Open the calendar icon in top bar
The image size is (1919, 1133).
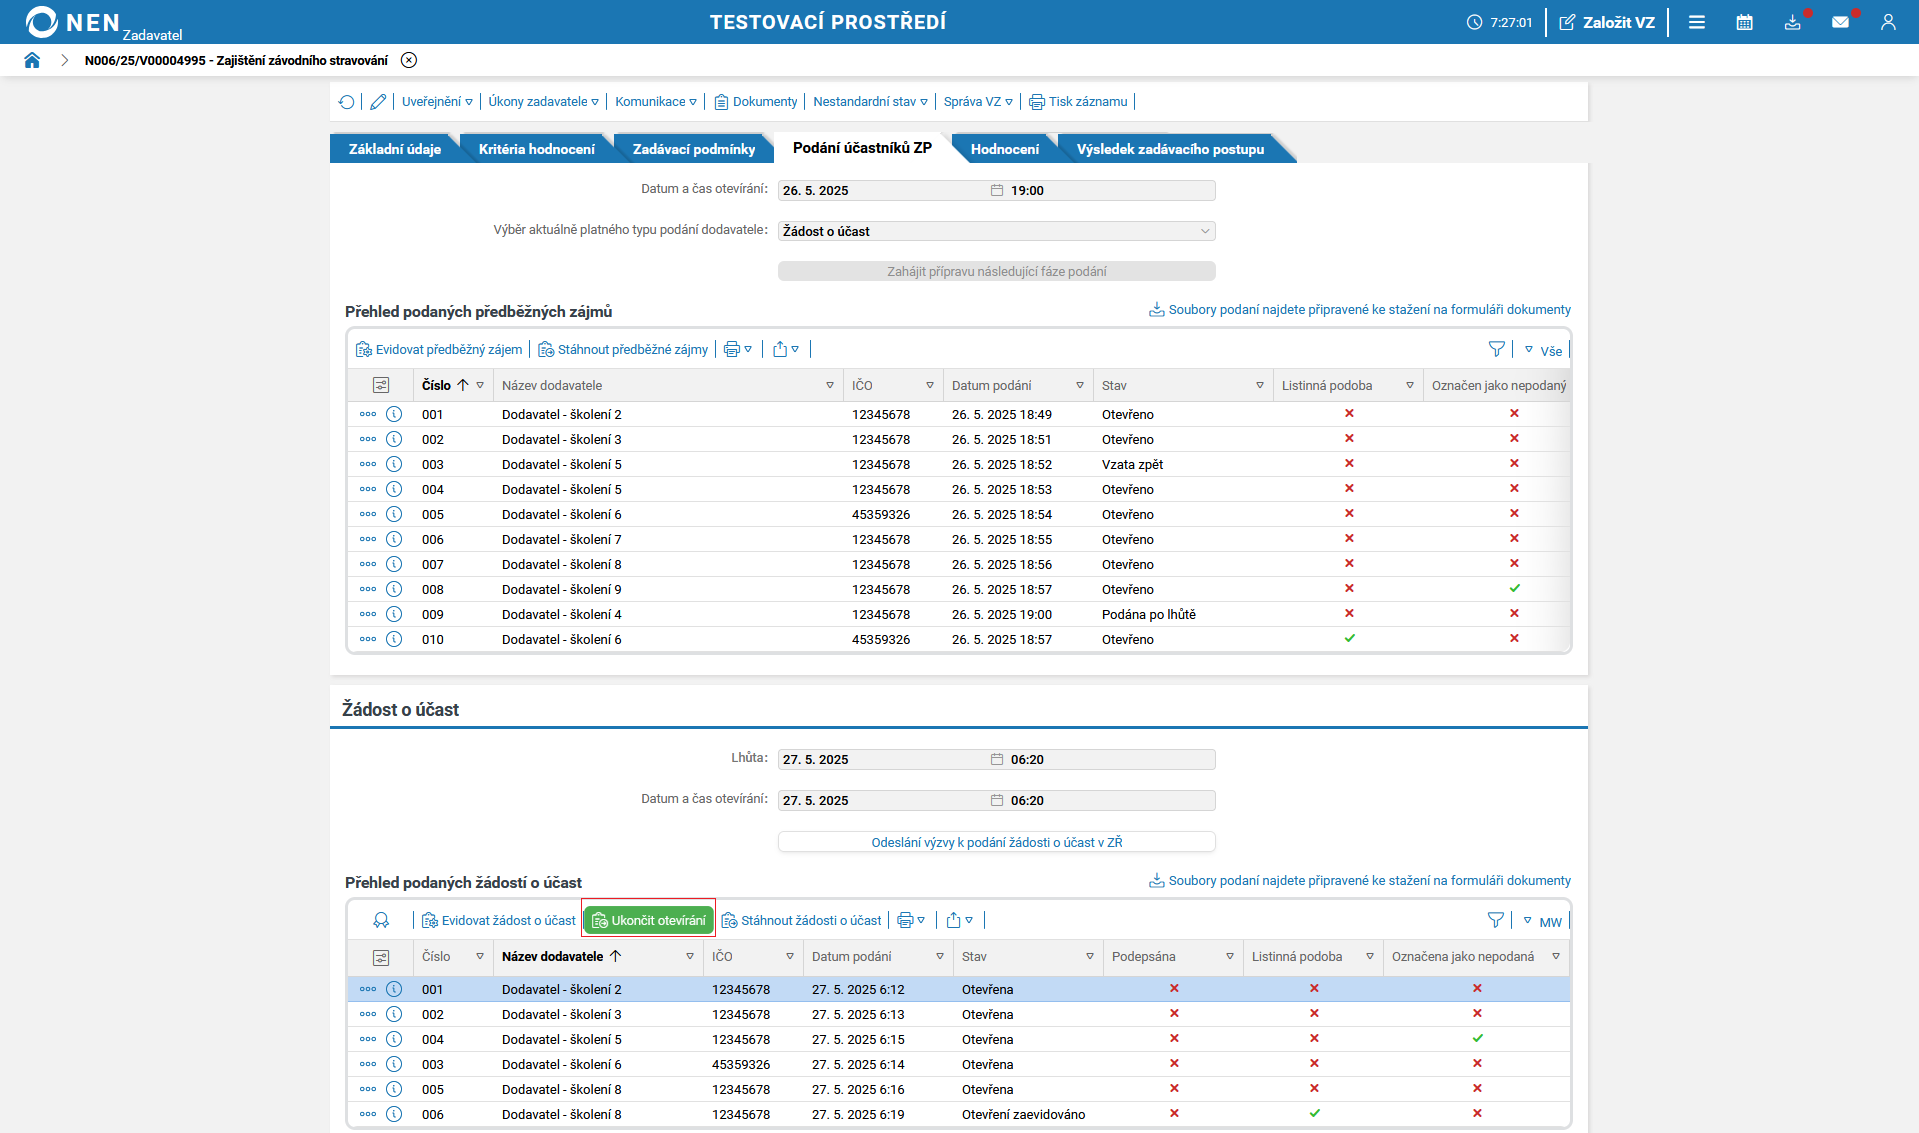pyautogui.click(x=1744, y=22)
